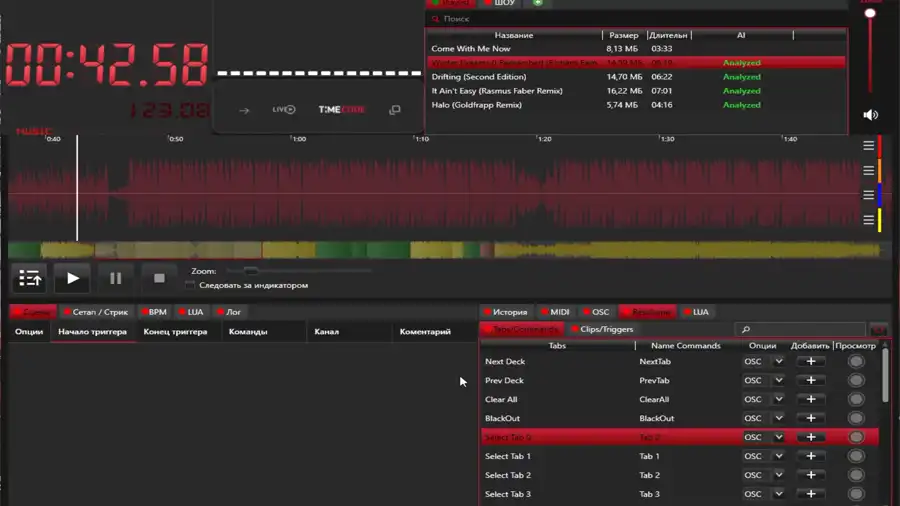Open OSC options dropdown for Select Tab 2
Viewport: 900px width, 506px height.
point(778,476)
